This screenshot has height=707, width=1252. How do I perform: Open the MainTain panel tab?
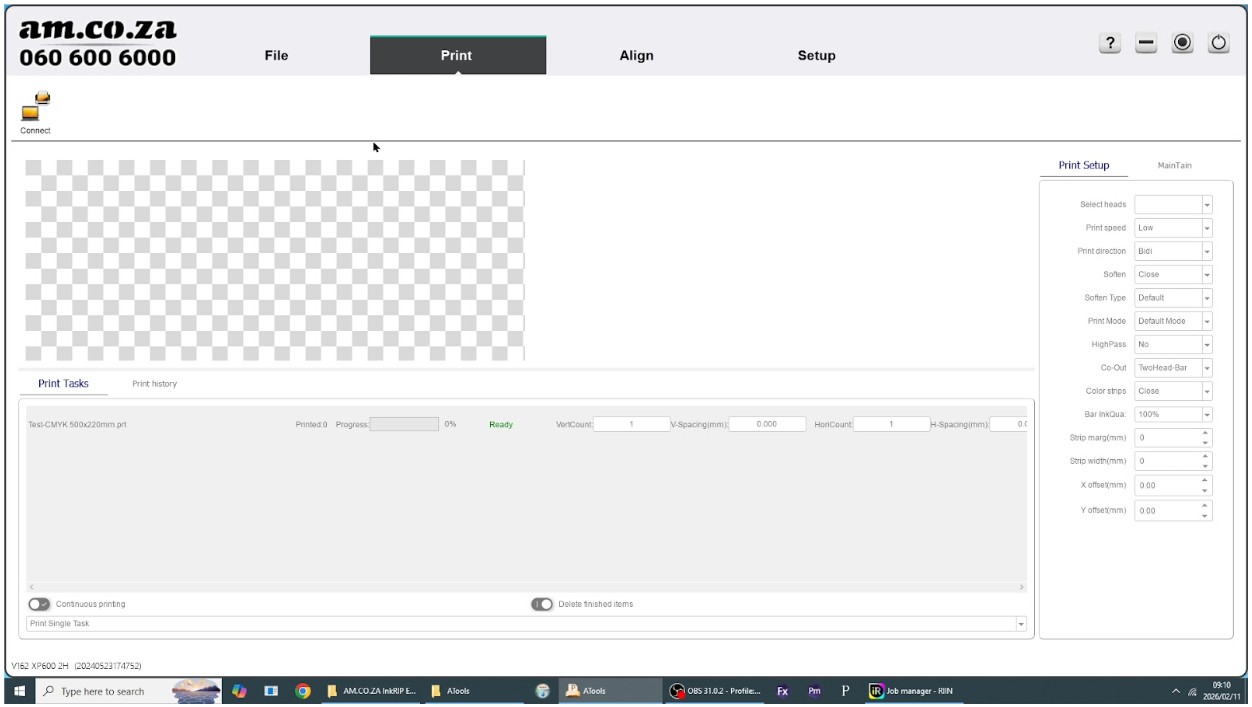click(1174, 166)
